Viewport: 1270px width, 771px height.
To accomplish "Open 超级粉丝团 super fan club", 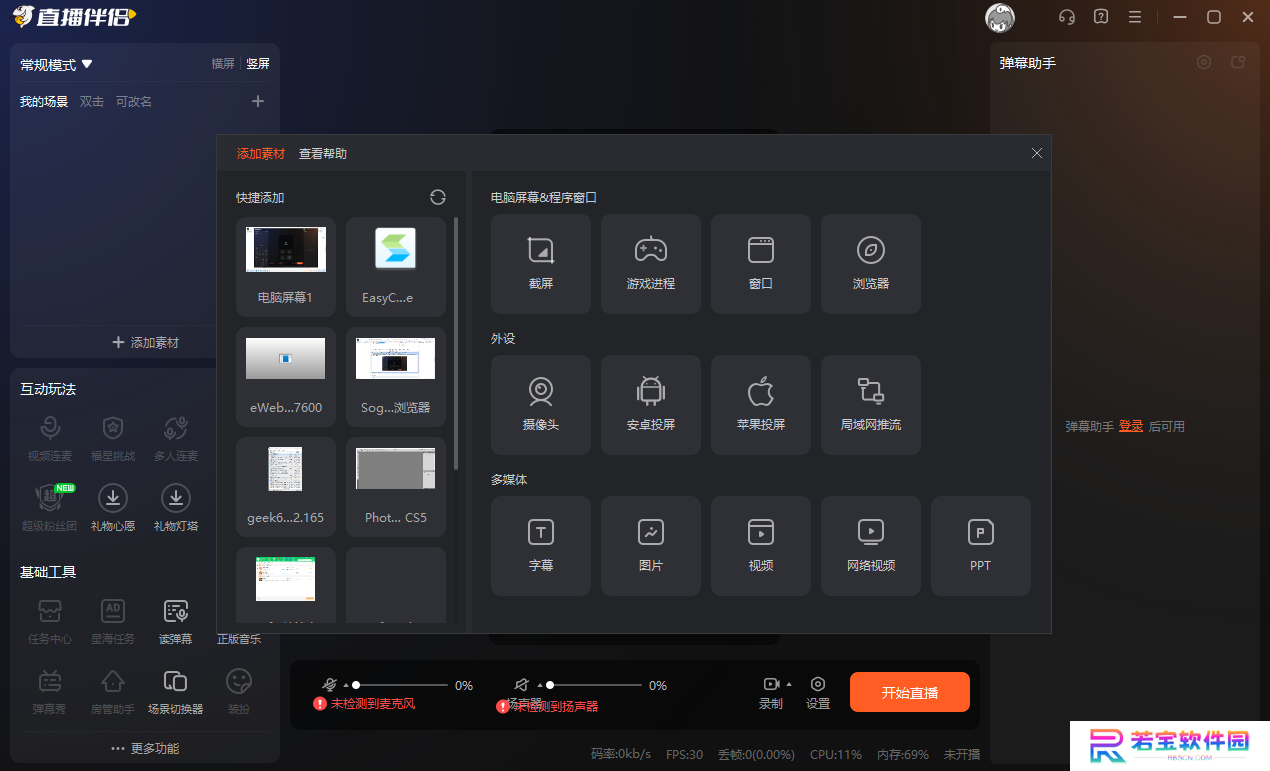I will click(x=50, y=507).
